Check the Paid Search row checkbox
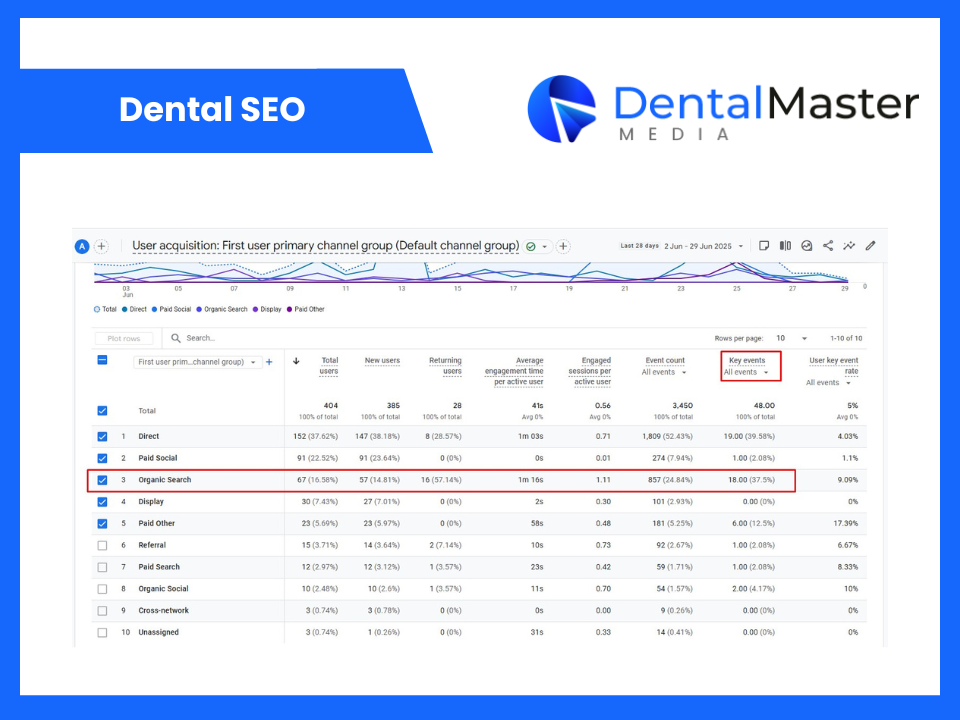The width and height of the screenshot is (960, 720). pos(102,568)
